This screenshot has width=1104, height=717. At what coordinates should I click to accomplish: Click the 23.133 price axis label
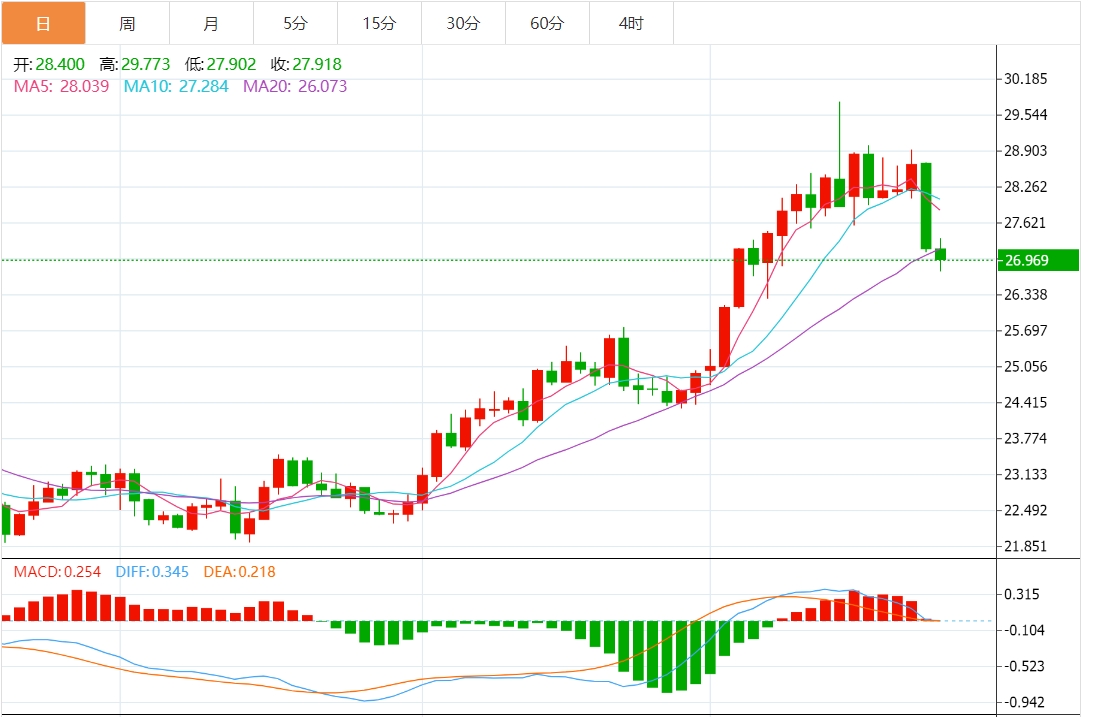tap(1025, 474)
